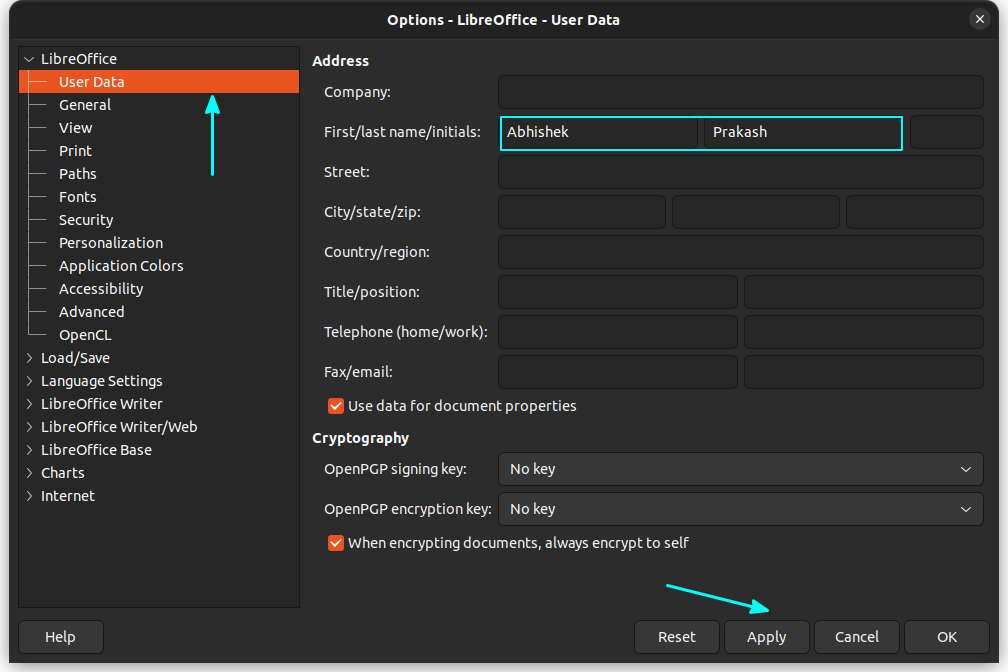The height and width of the screenshot is (672, 1008).
Task: Open the Personalization options page
Action: point(111,243)
